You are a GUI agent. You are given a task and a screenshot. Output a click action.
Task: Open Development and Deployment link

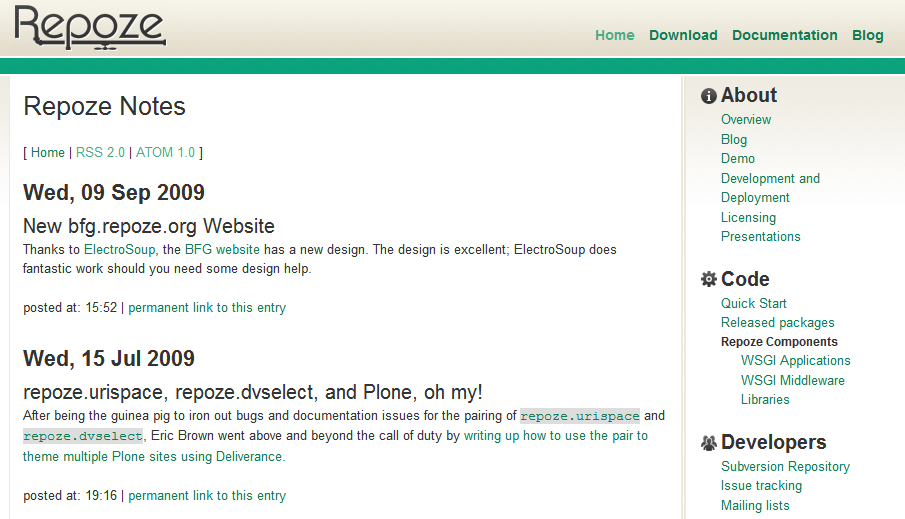(770, 188)
